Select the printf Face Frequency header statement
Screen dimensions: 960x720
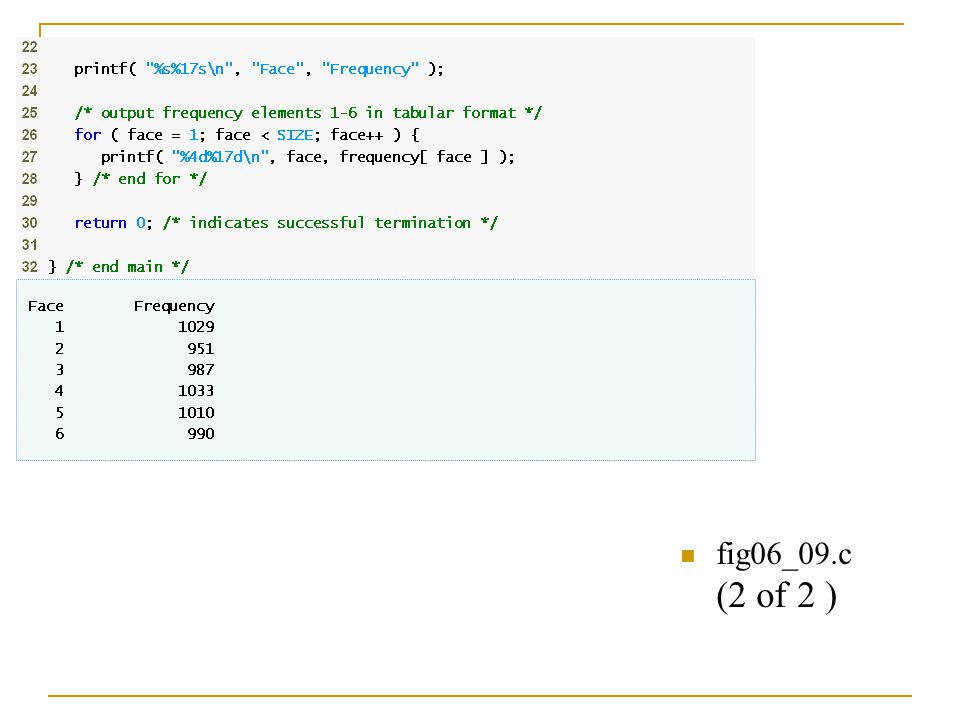click(x=258, y=69)
